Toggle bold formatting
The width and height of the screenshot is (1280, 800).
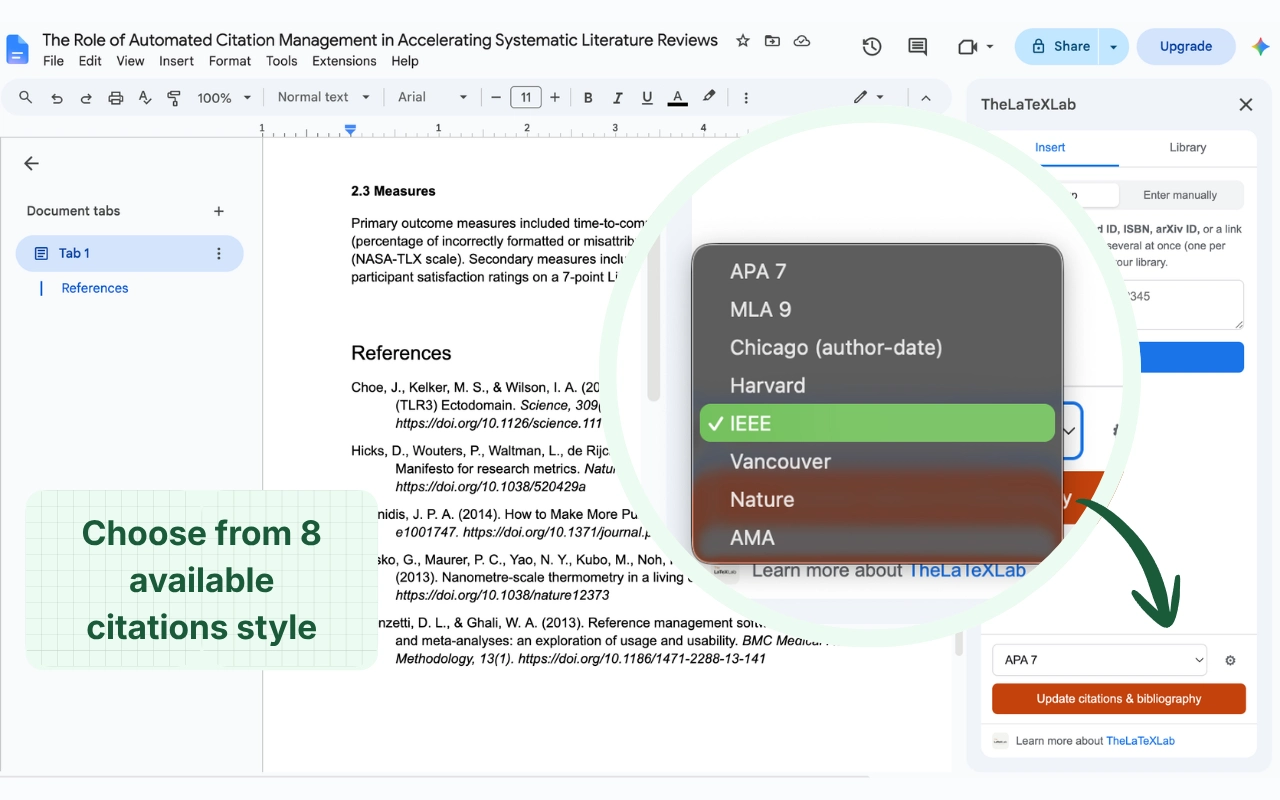pos(588,97)
